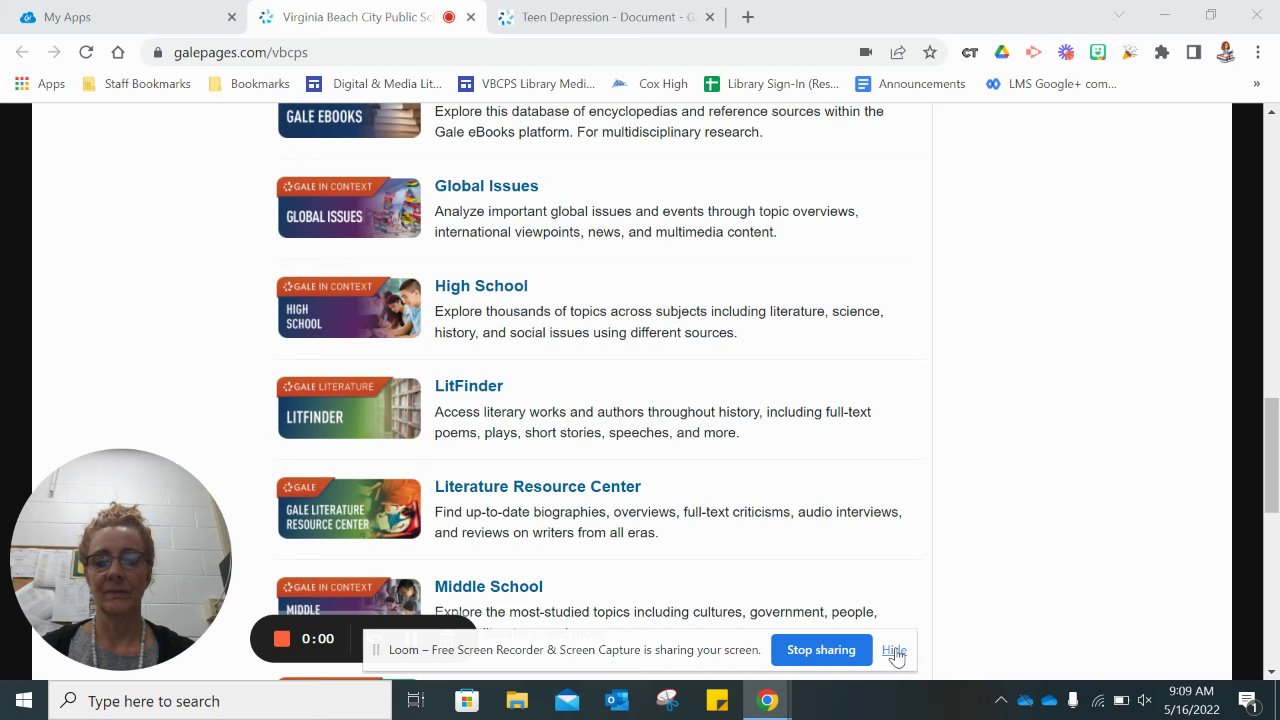Toggle the muted speaker volume icon

pyautogui.click(x=1145, y=700)
